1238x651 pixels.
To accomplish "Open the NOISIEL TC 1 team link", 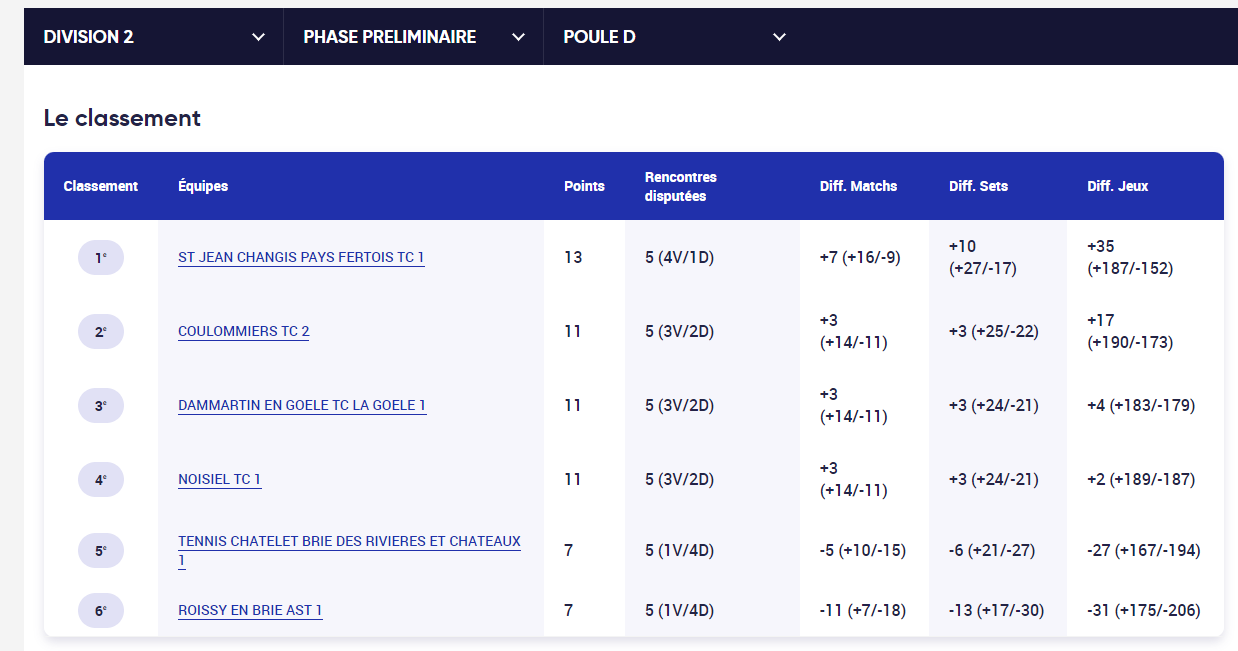I will tap(219, 480).
